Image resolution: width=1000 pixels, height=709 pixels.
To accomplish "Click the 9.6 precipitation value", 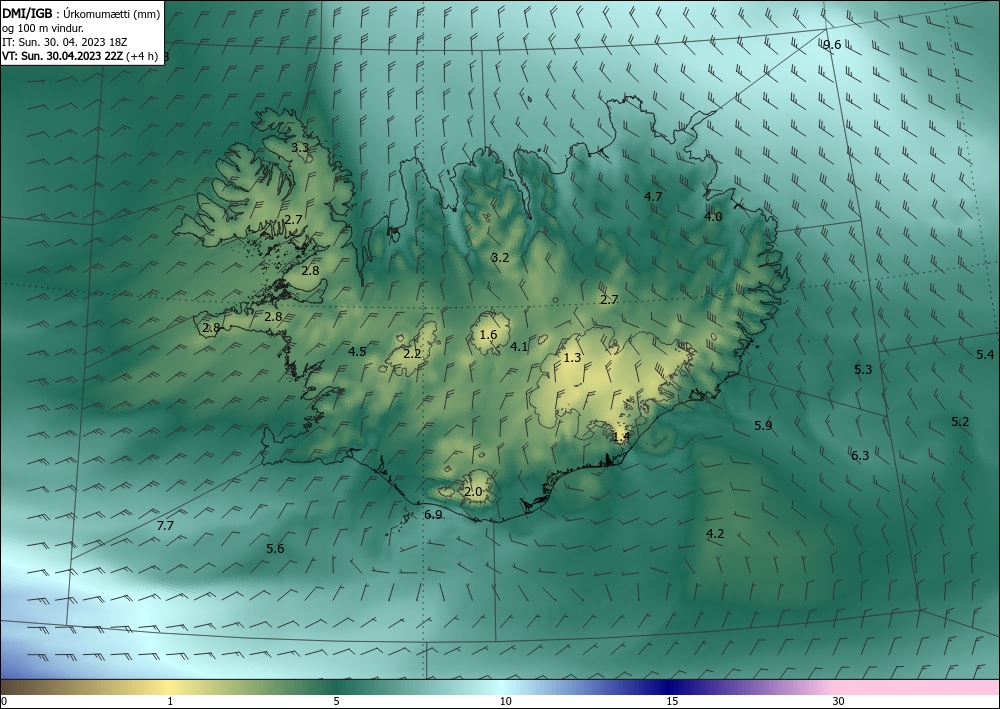I will [832, 45].
